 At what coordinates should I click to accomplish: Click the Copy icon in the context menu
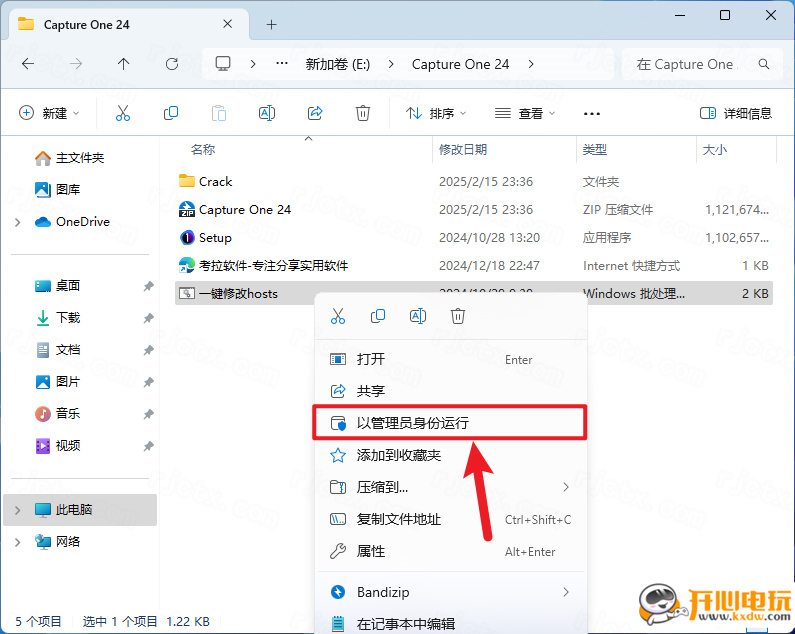click(378, 316)
